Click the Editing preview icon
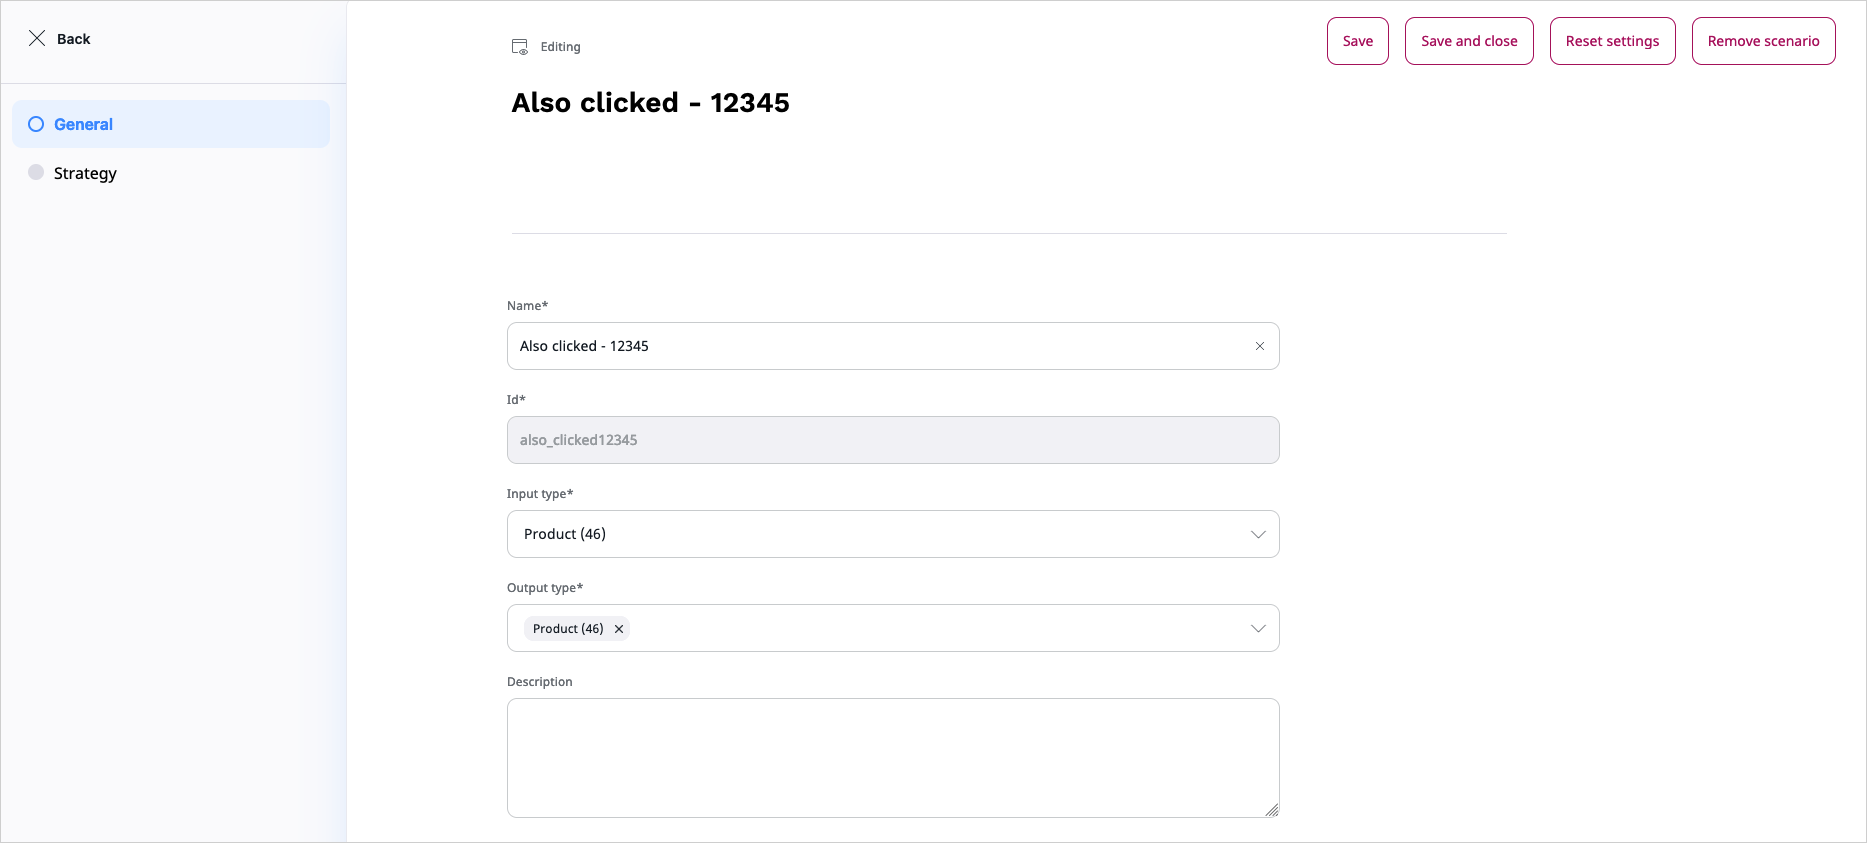1867x843 pixels. point(520,47)
